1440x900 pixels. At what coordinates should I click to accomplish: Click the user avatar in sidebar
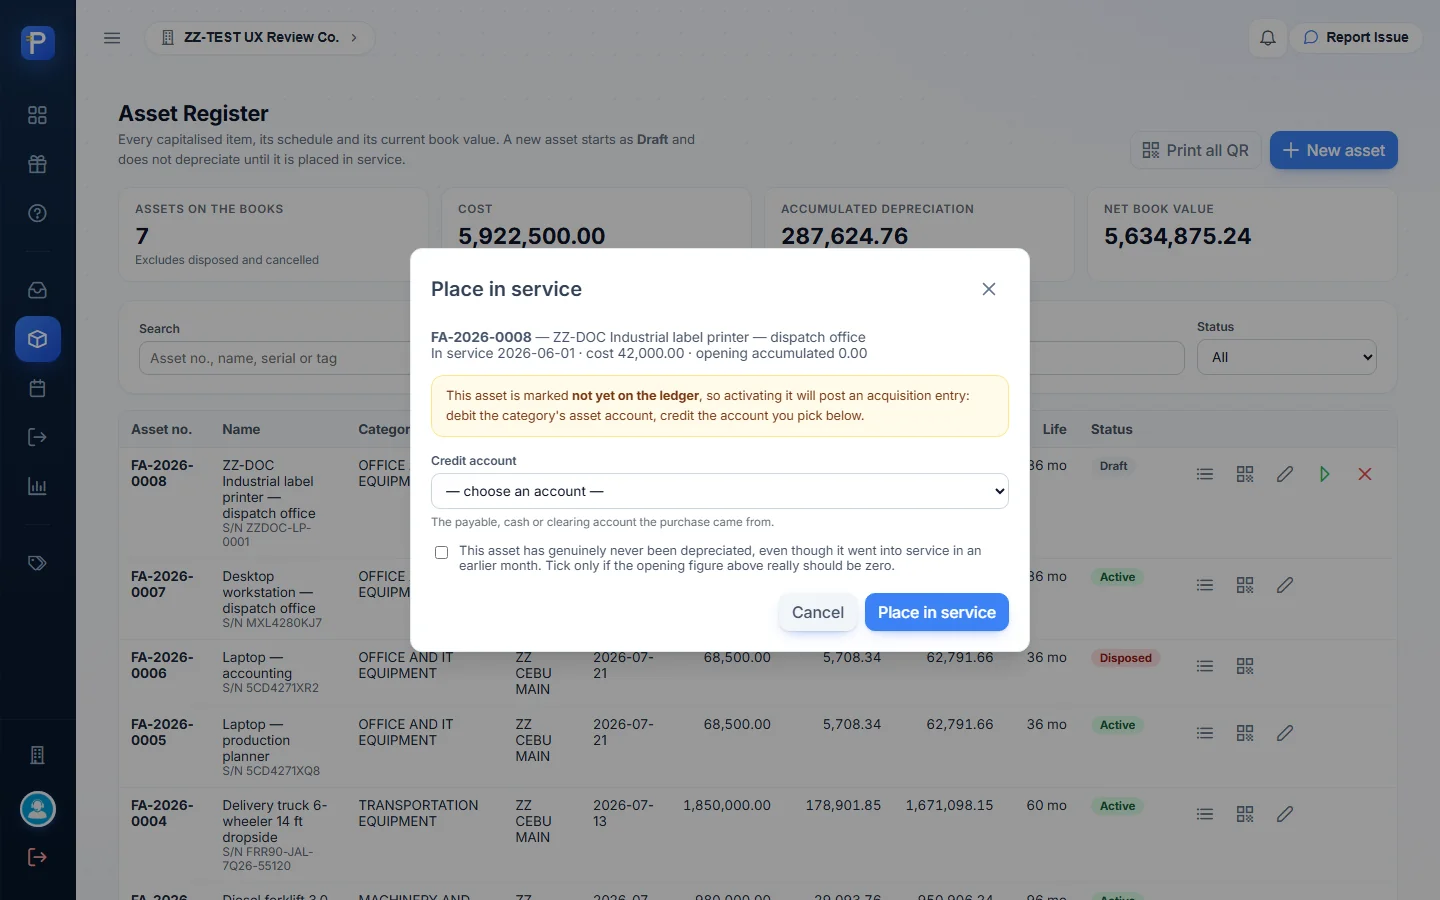pyautogui.click(x=38, y=809)
